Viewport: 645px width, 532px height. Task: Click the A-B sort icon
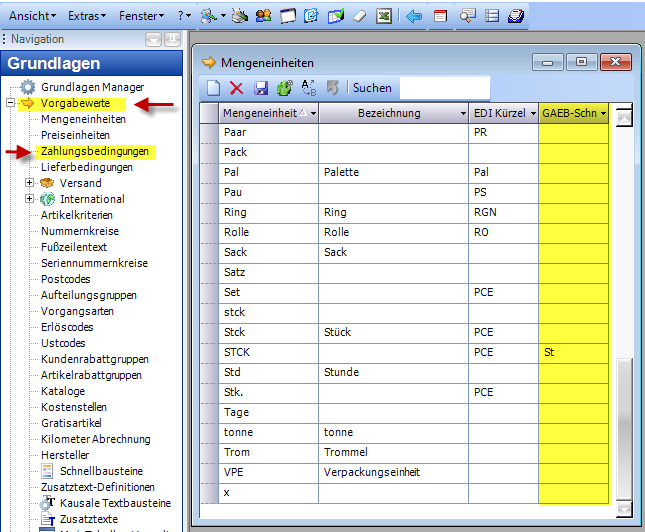point(308,88)
